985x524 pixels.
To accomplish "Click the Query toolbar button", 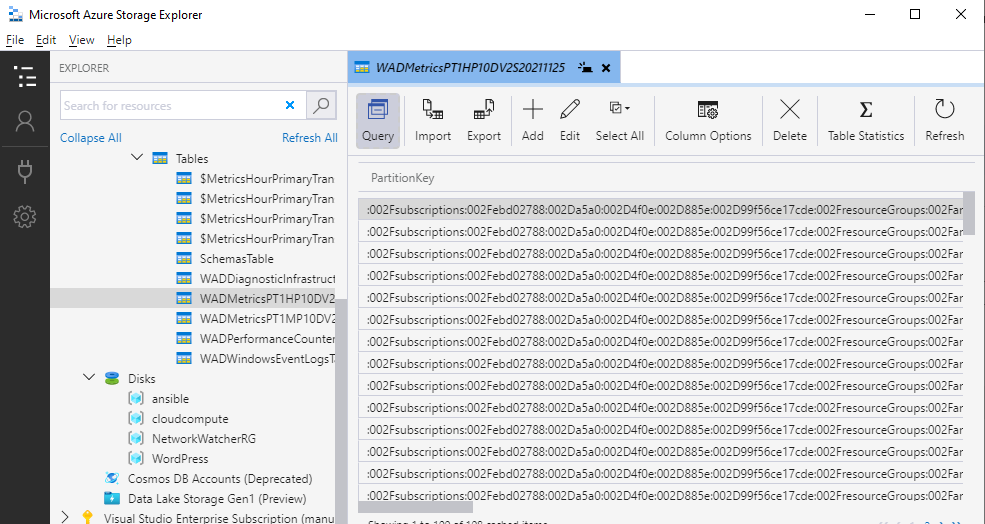I will [x=378, y=121].
